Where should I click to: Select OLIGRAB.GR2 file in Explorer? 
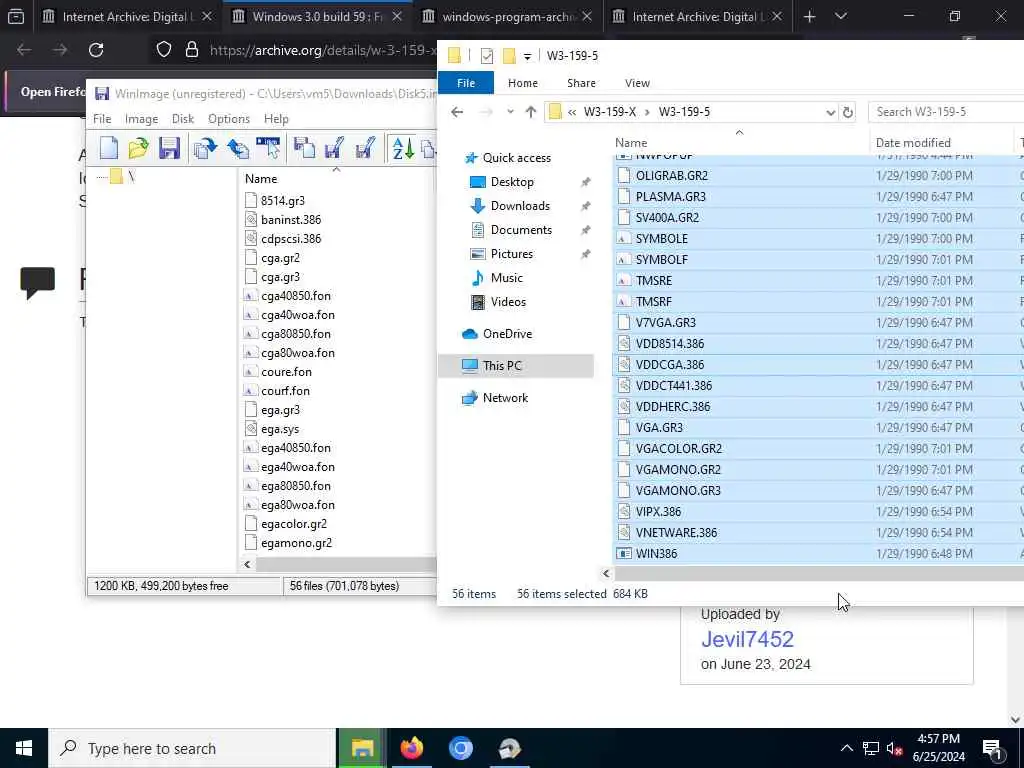coord(671,176)
